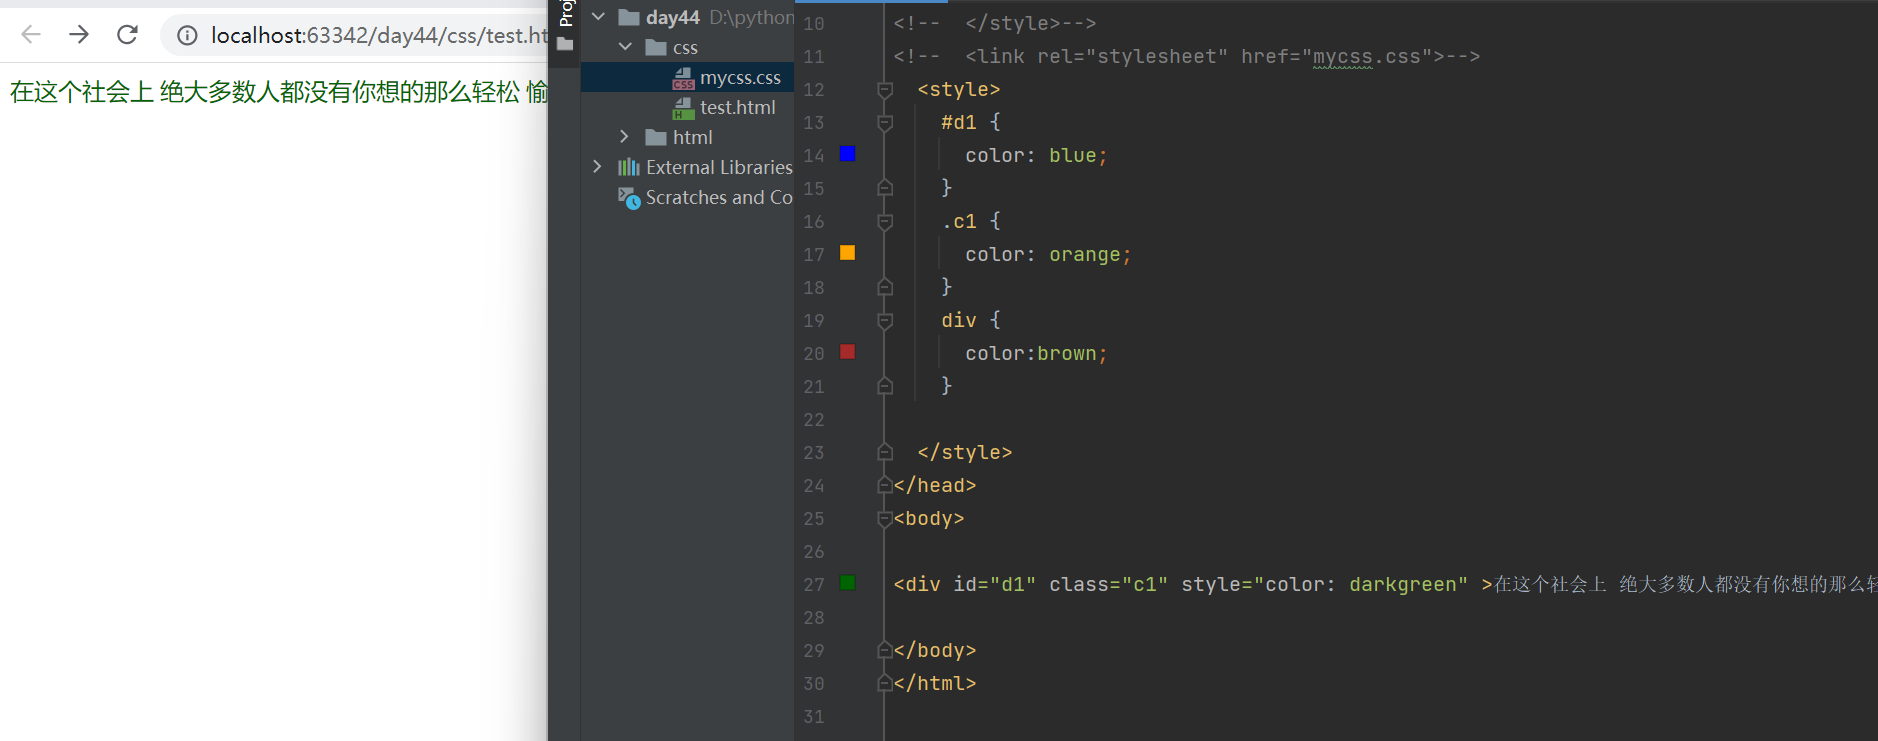1878x741 pixels.
Task: Click the html folder icon
Action: (x=656, y=137)
